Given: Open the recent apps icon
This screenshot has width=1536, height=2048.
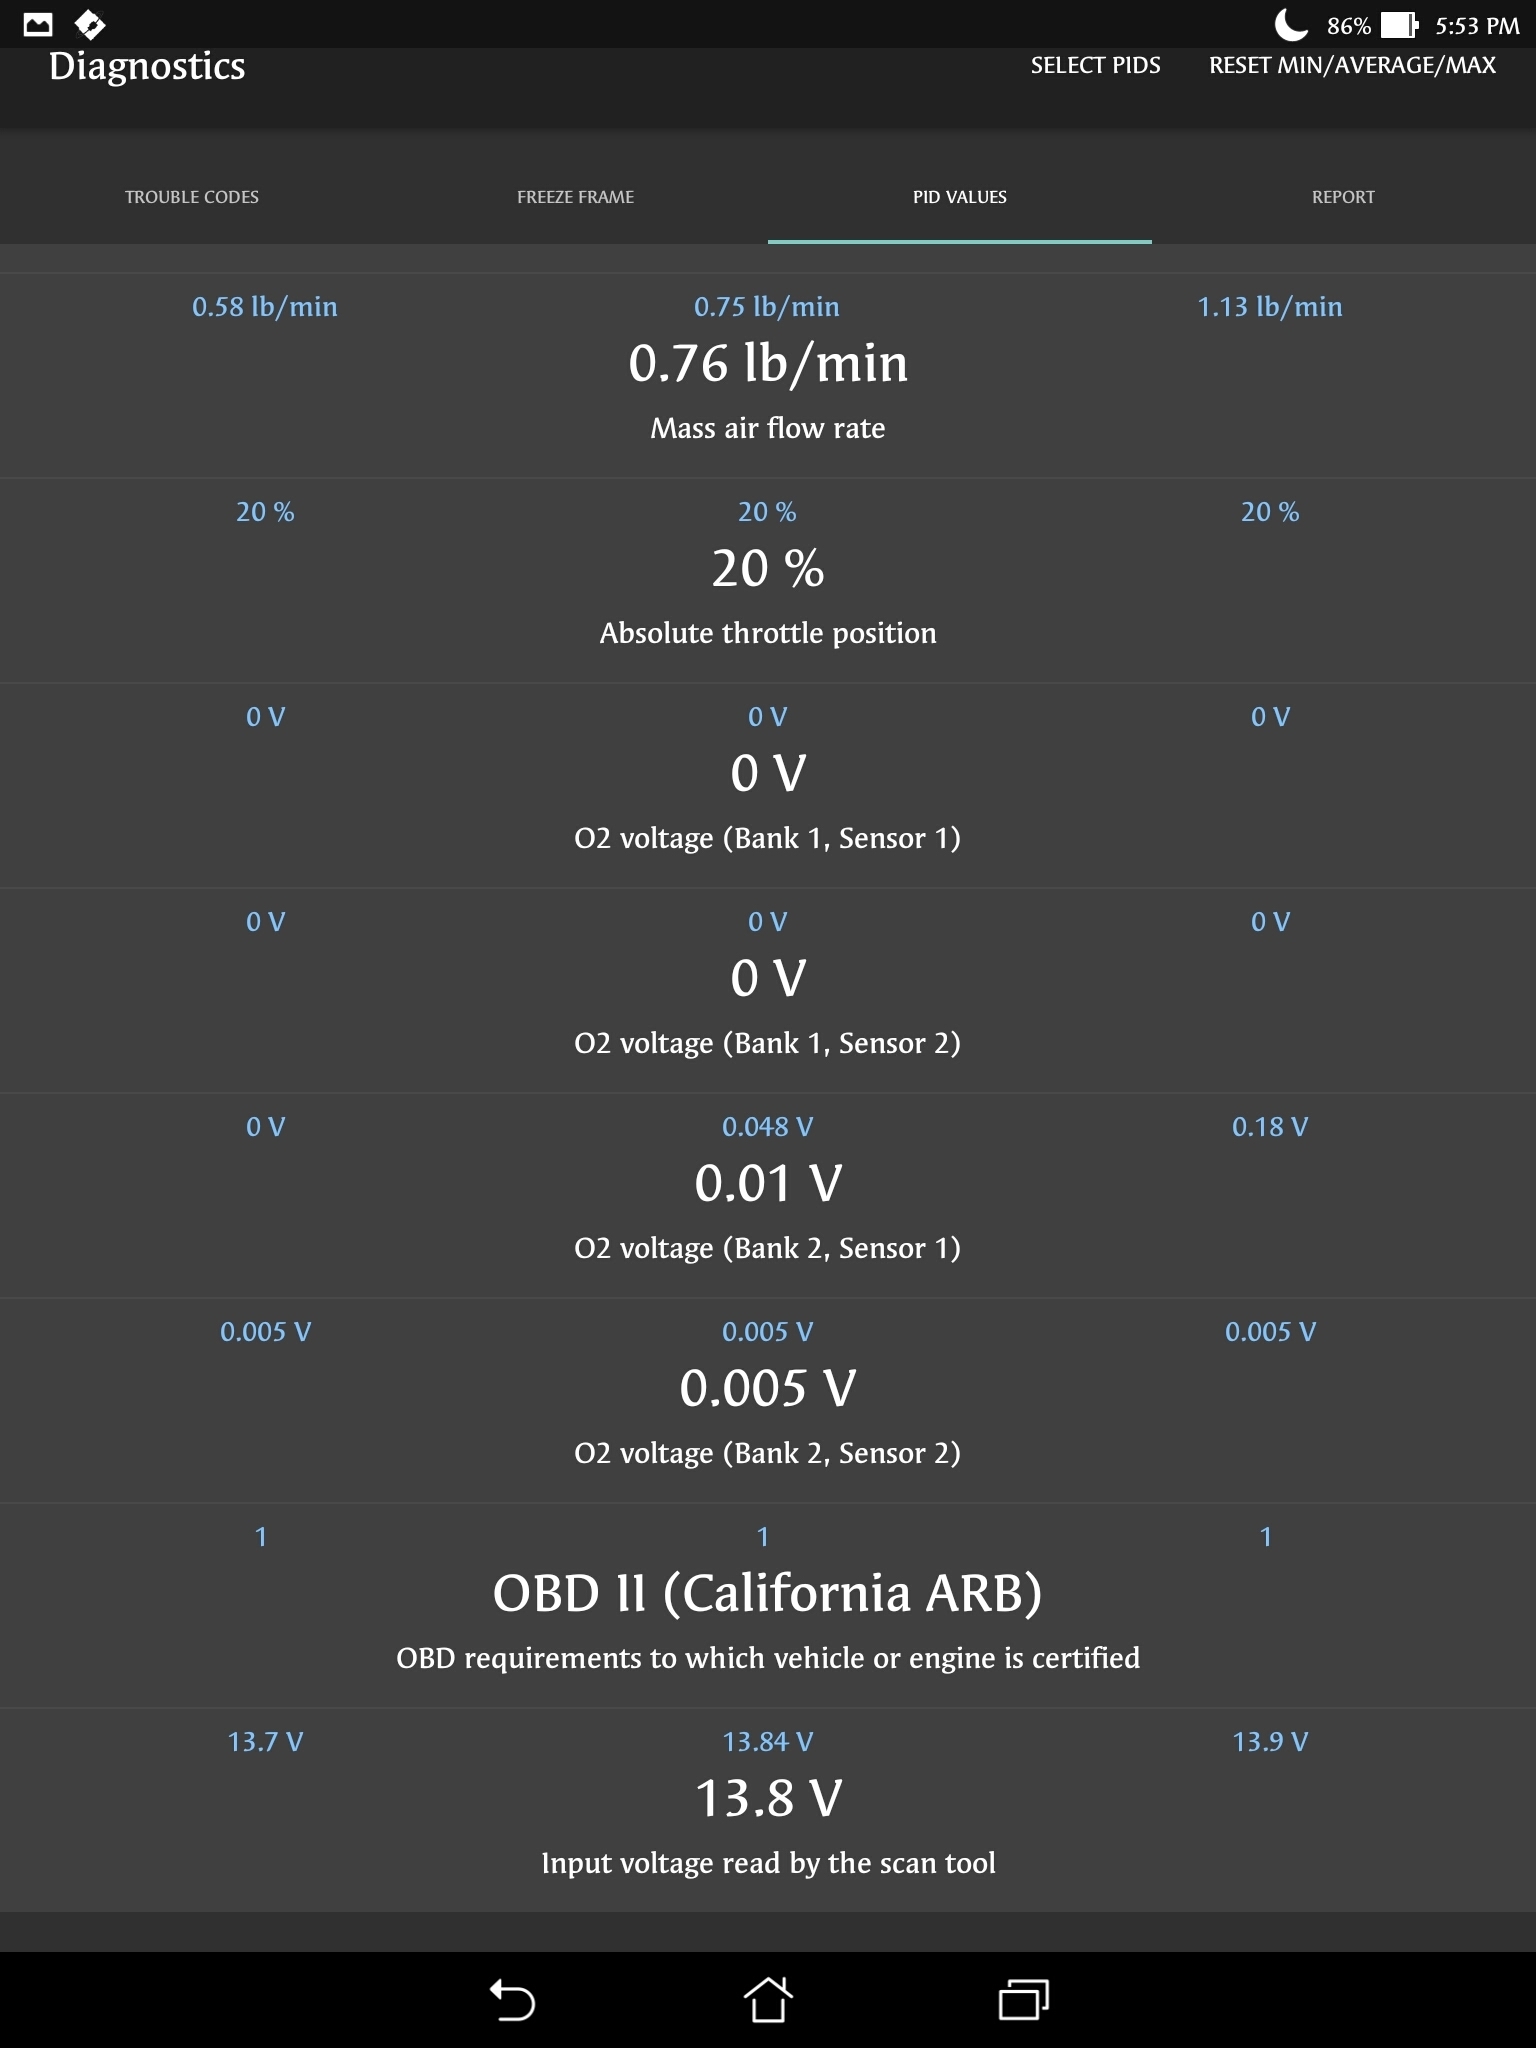Looking at the screenshot, I should coord(1023,2000).
